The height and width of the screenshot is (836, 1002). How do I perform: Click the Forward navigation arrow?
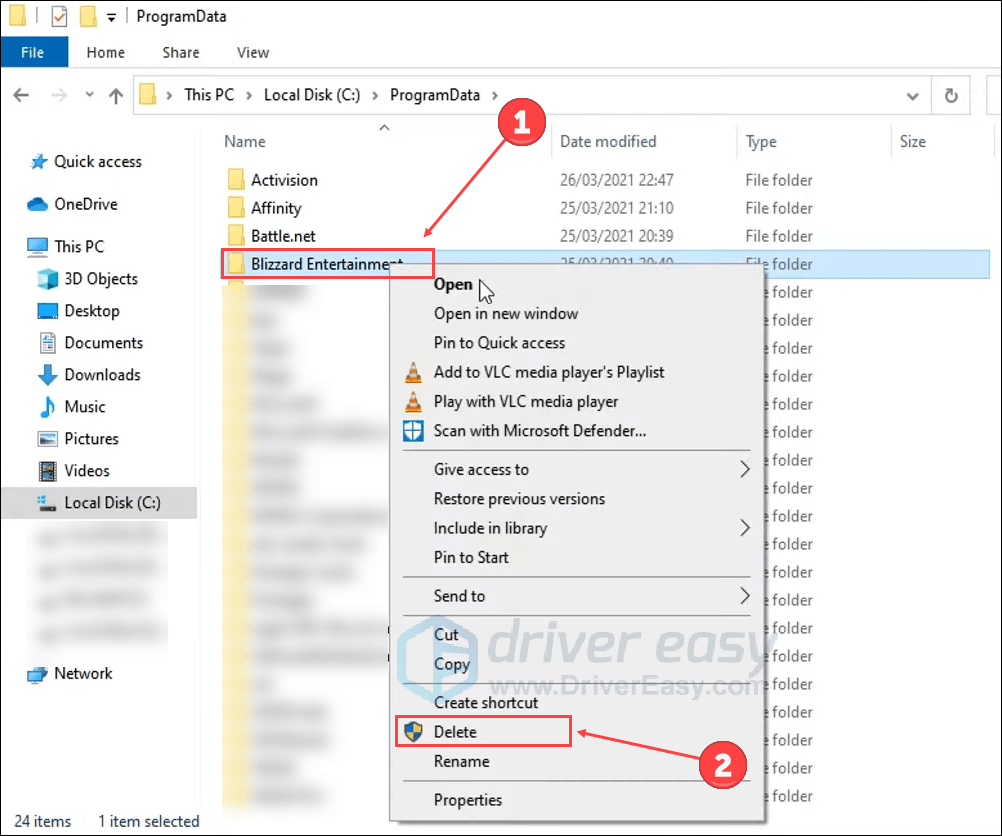59,95
